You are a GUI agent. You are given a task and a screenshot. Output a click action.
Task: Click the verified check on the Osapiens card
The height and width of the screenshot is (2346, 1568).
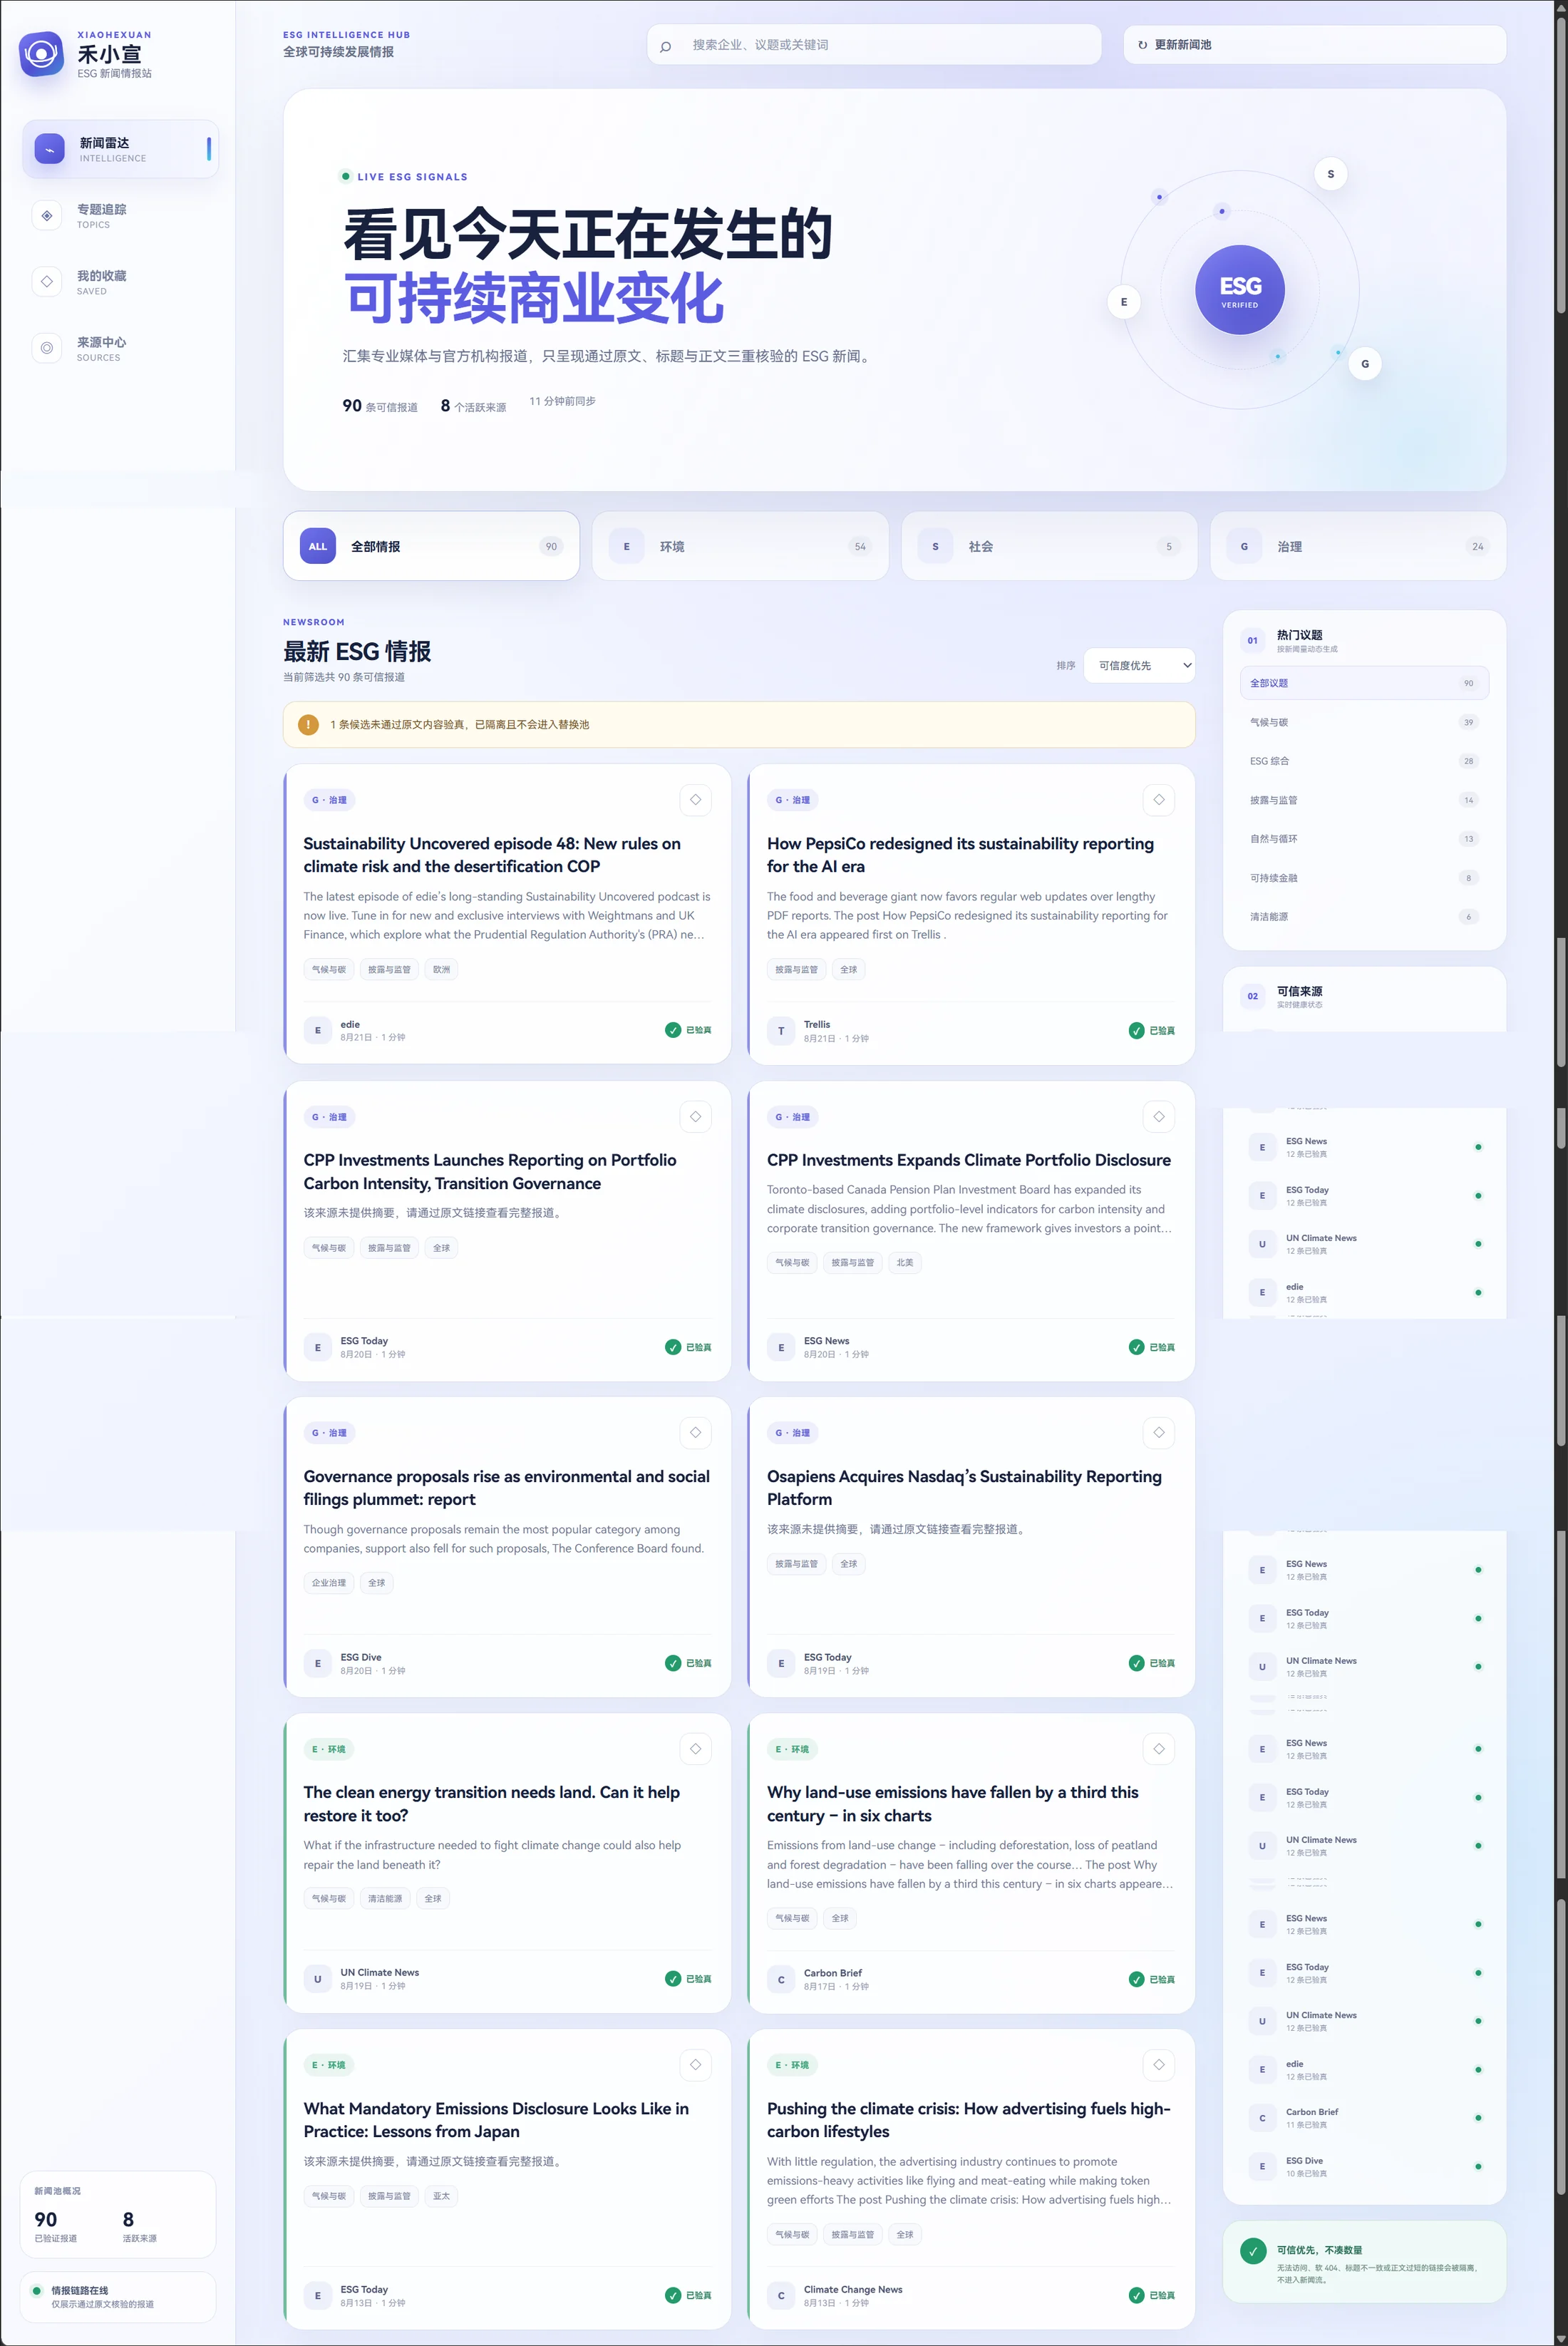(x=1136, y=1663)
